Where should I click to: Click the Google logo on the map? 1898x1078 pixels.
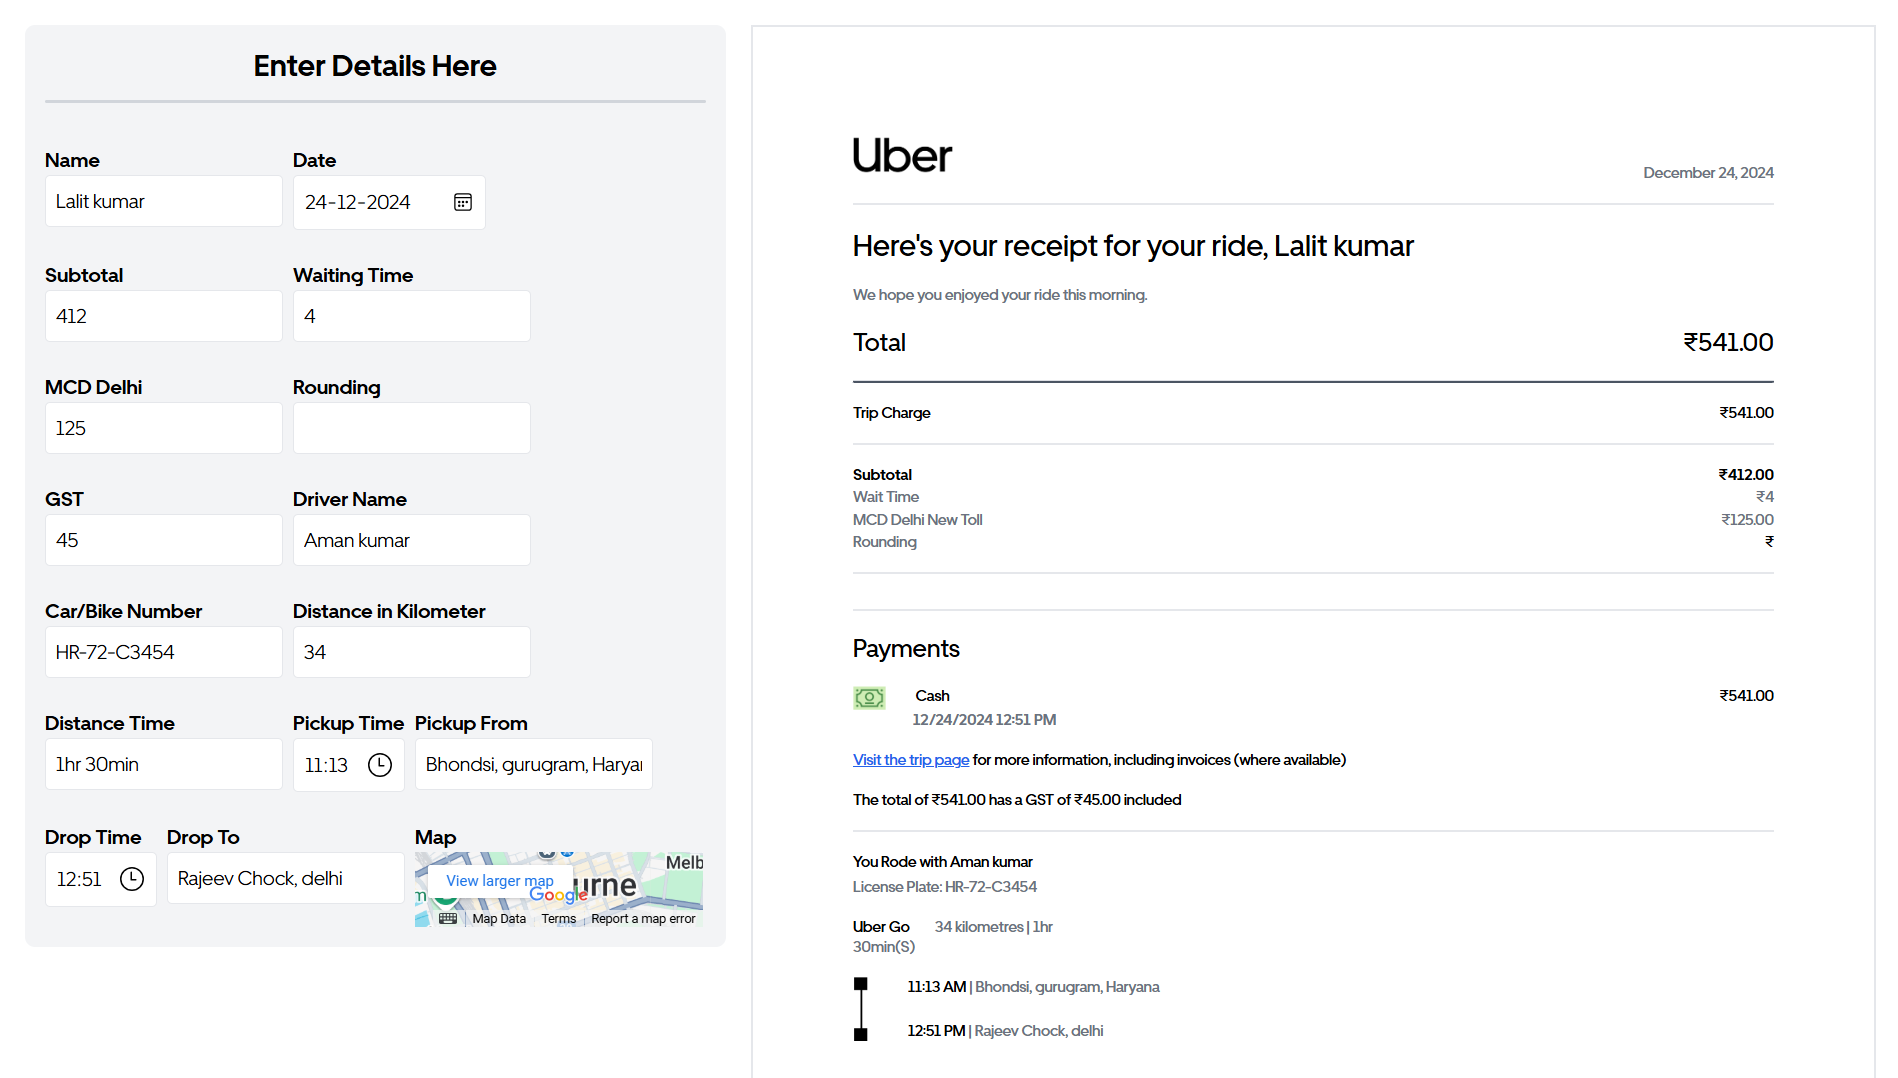[557, 896]
